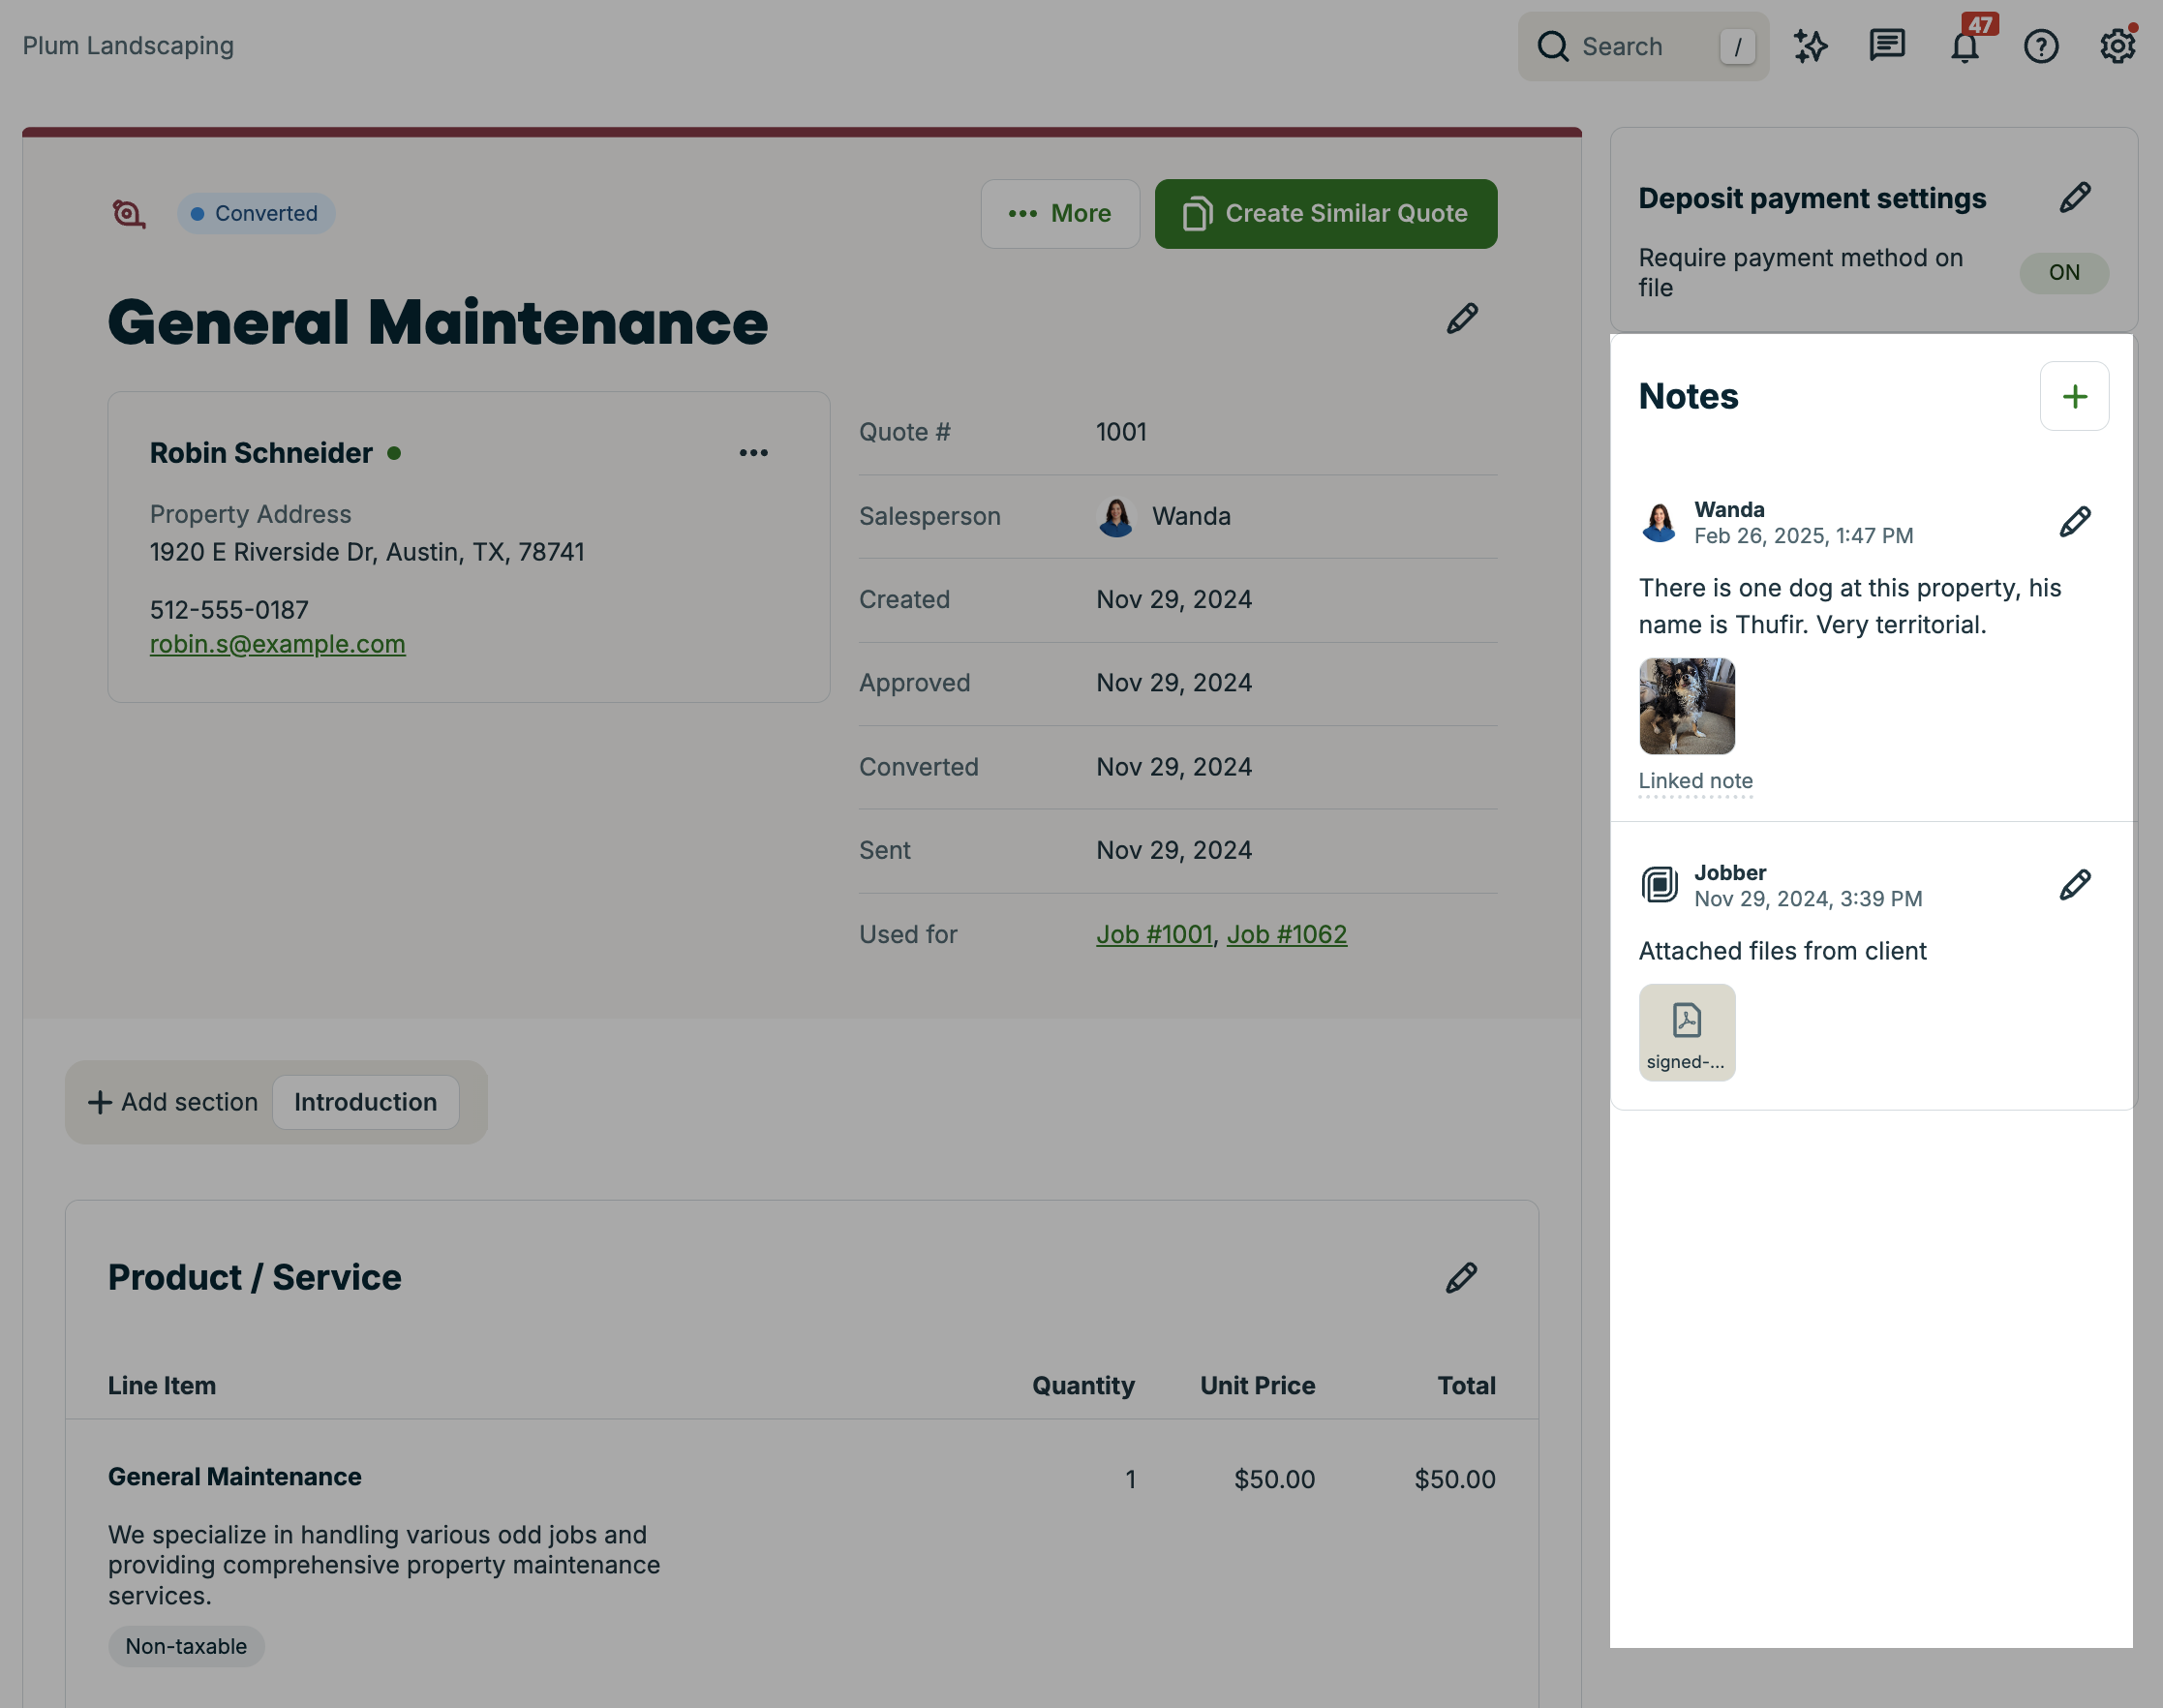
Task: Edit Wanda's note with pencil icon
Action: [2075, 522]
